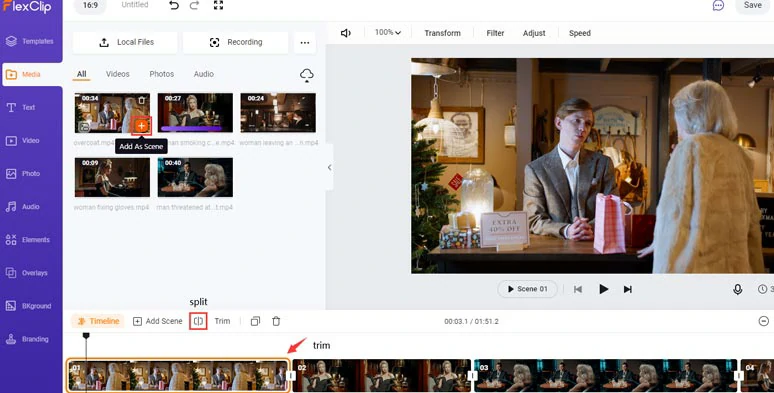Switch to the All media tab
The height and width of the screenshot is (393, 774).
tap(81, 74)
